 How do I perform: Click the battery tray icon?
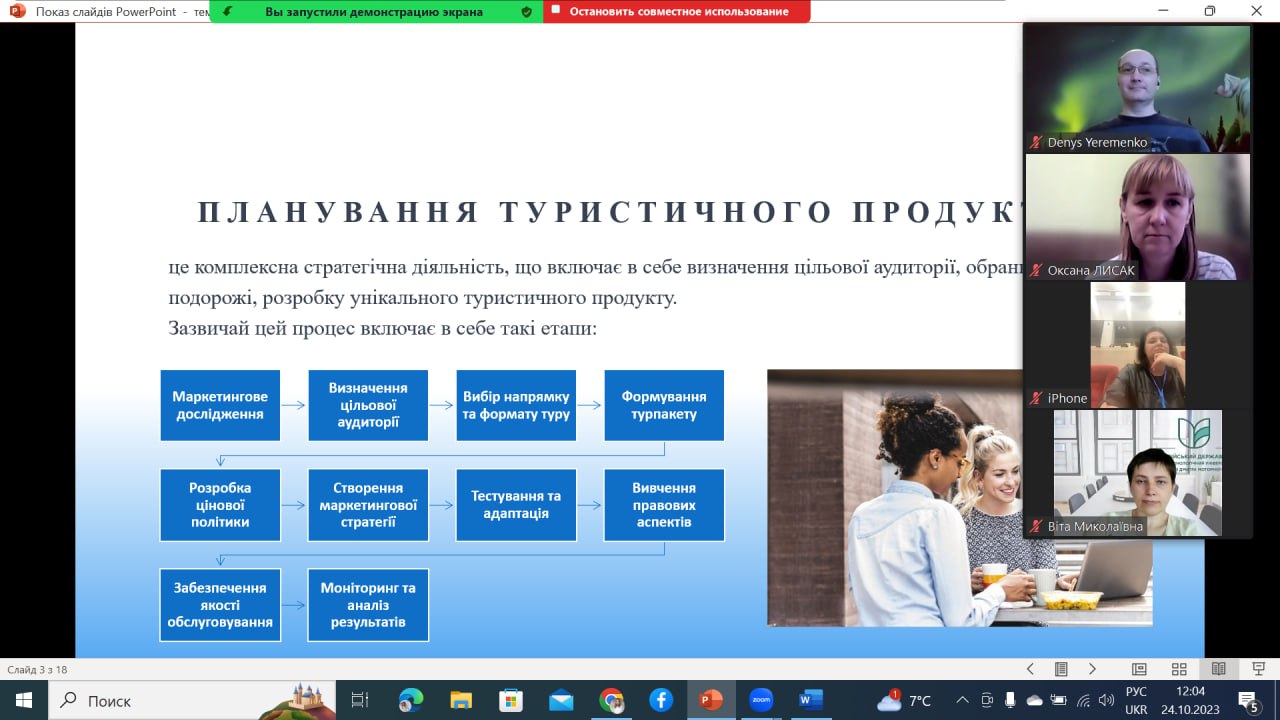tap(1058, 700)
